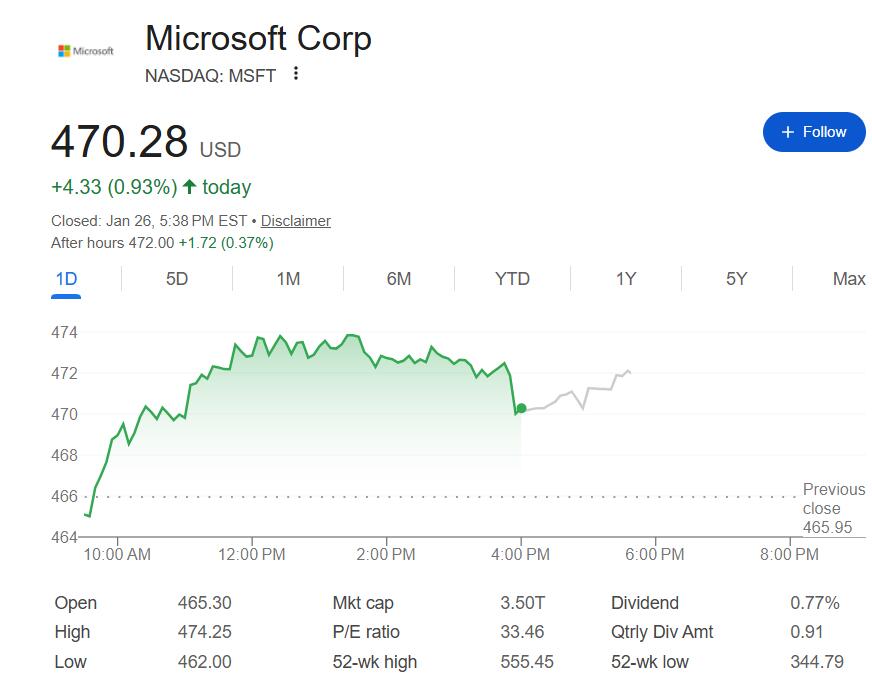Switch to the 1Y chart tab
This screenshot has height=678, width=872.
point(626,279)
